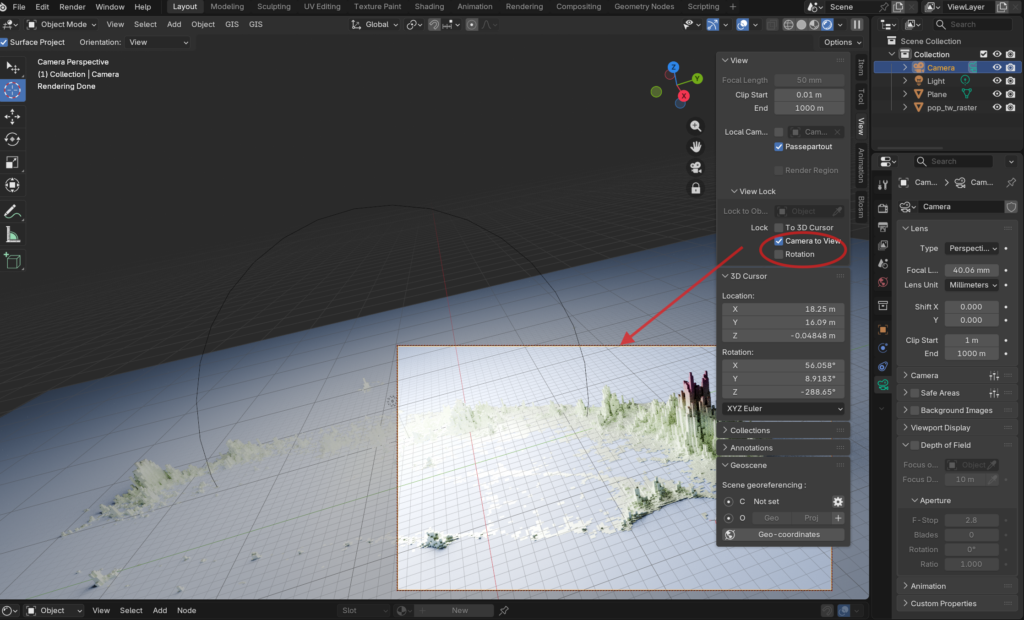Open the File menu
Screen dimensions: 1024x620
[19, 7]
